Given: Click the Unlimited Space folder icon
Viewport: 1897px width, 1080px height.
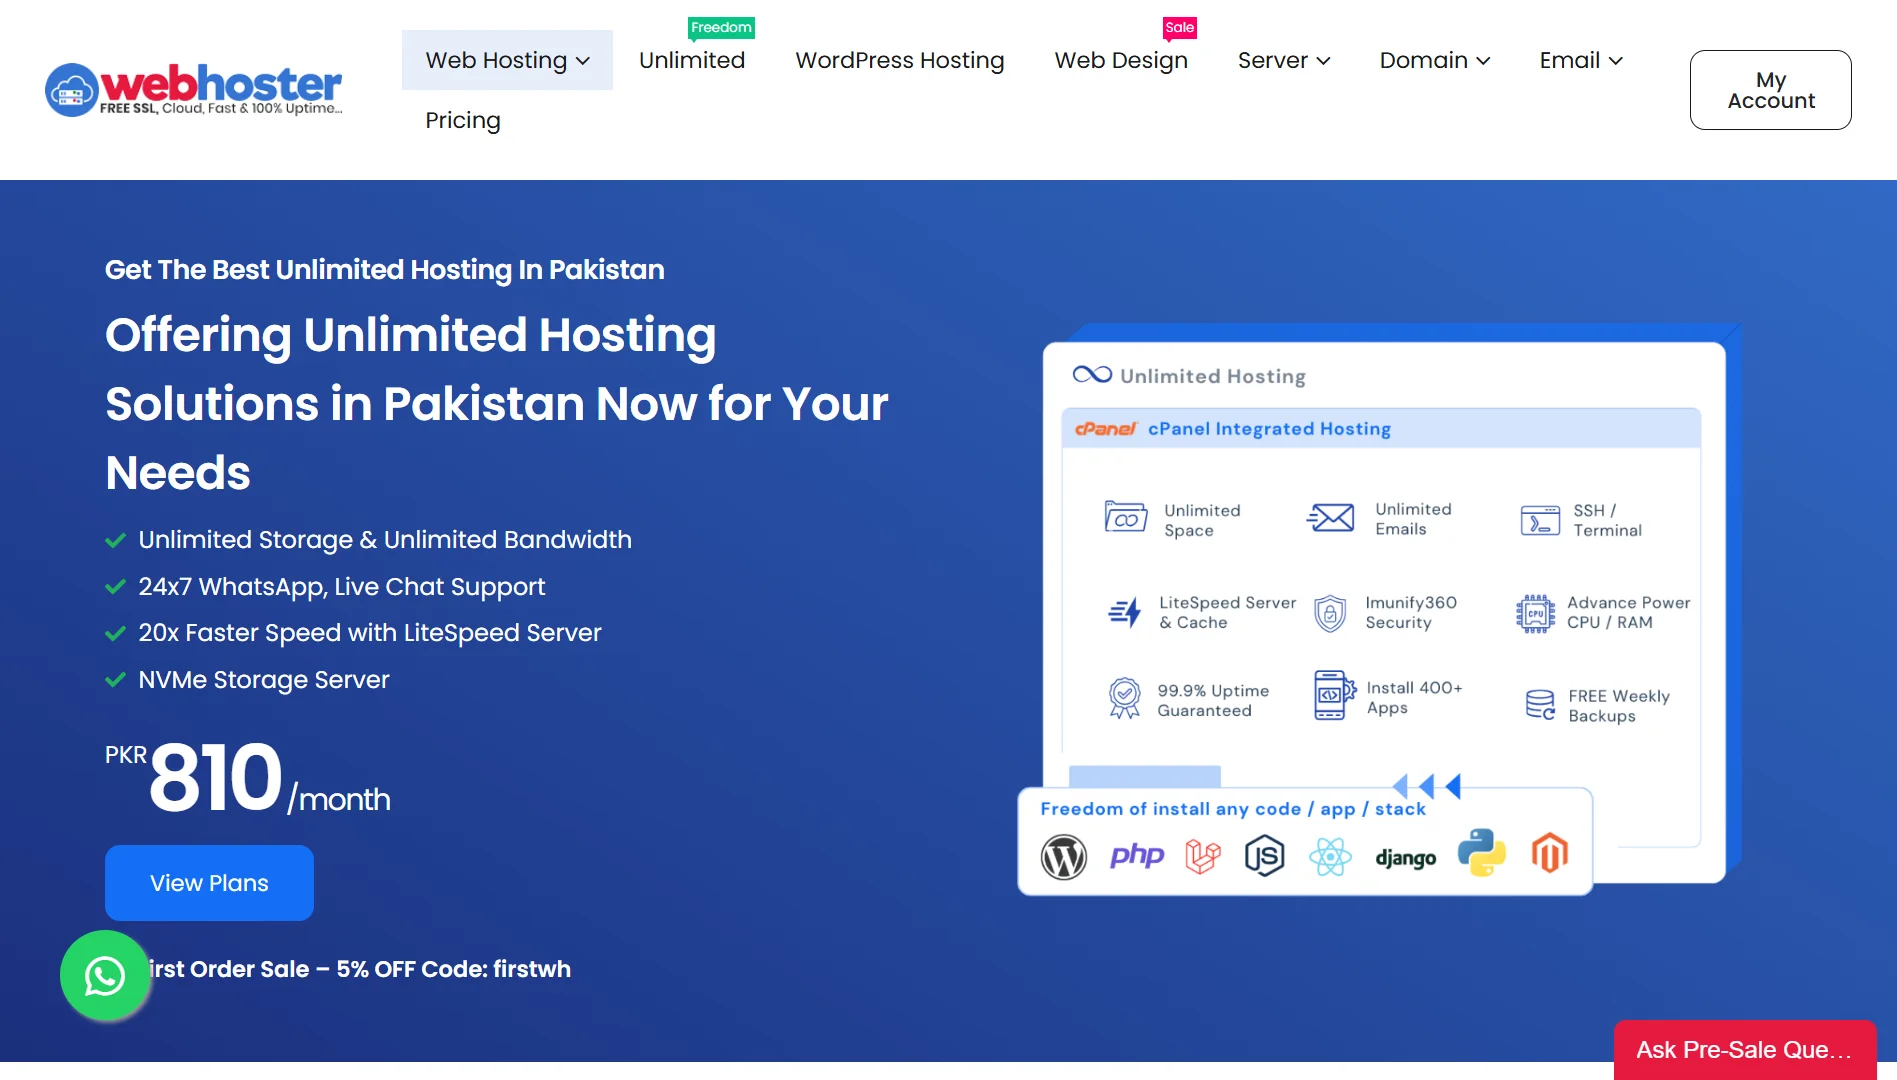Looking at the screenshot, I should click(x=1125, y=518).
